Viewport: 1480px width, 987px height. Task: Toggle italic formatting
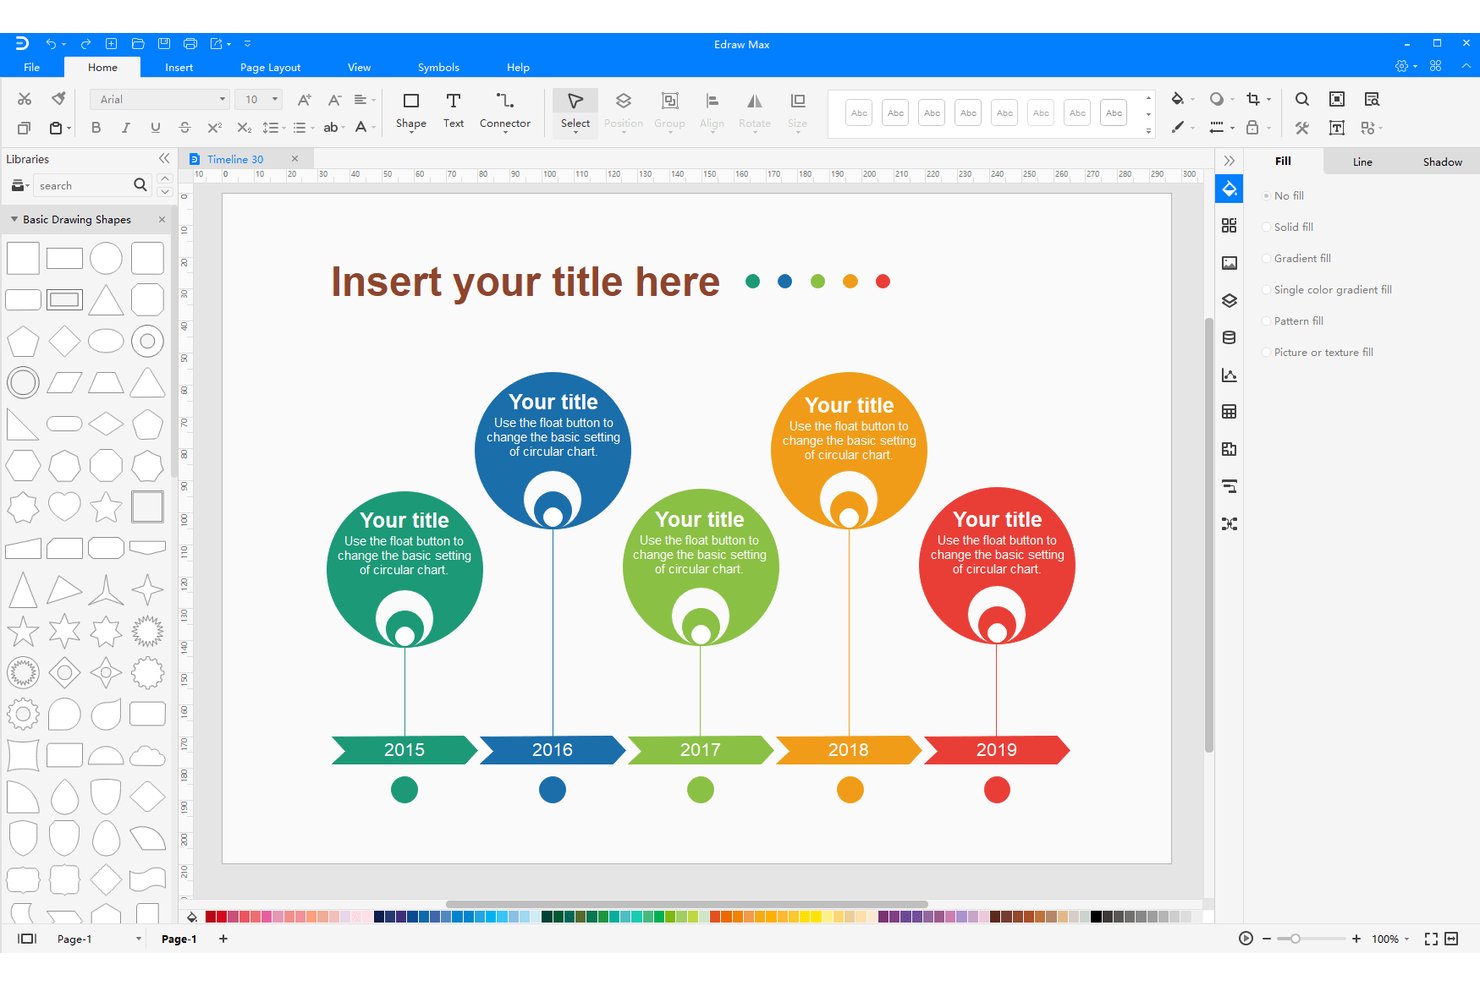click(125, 127)
